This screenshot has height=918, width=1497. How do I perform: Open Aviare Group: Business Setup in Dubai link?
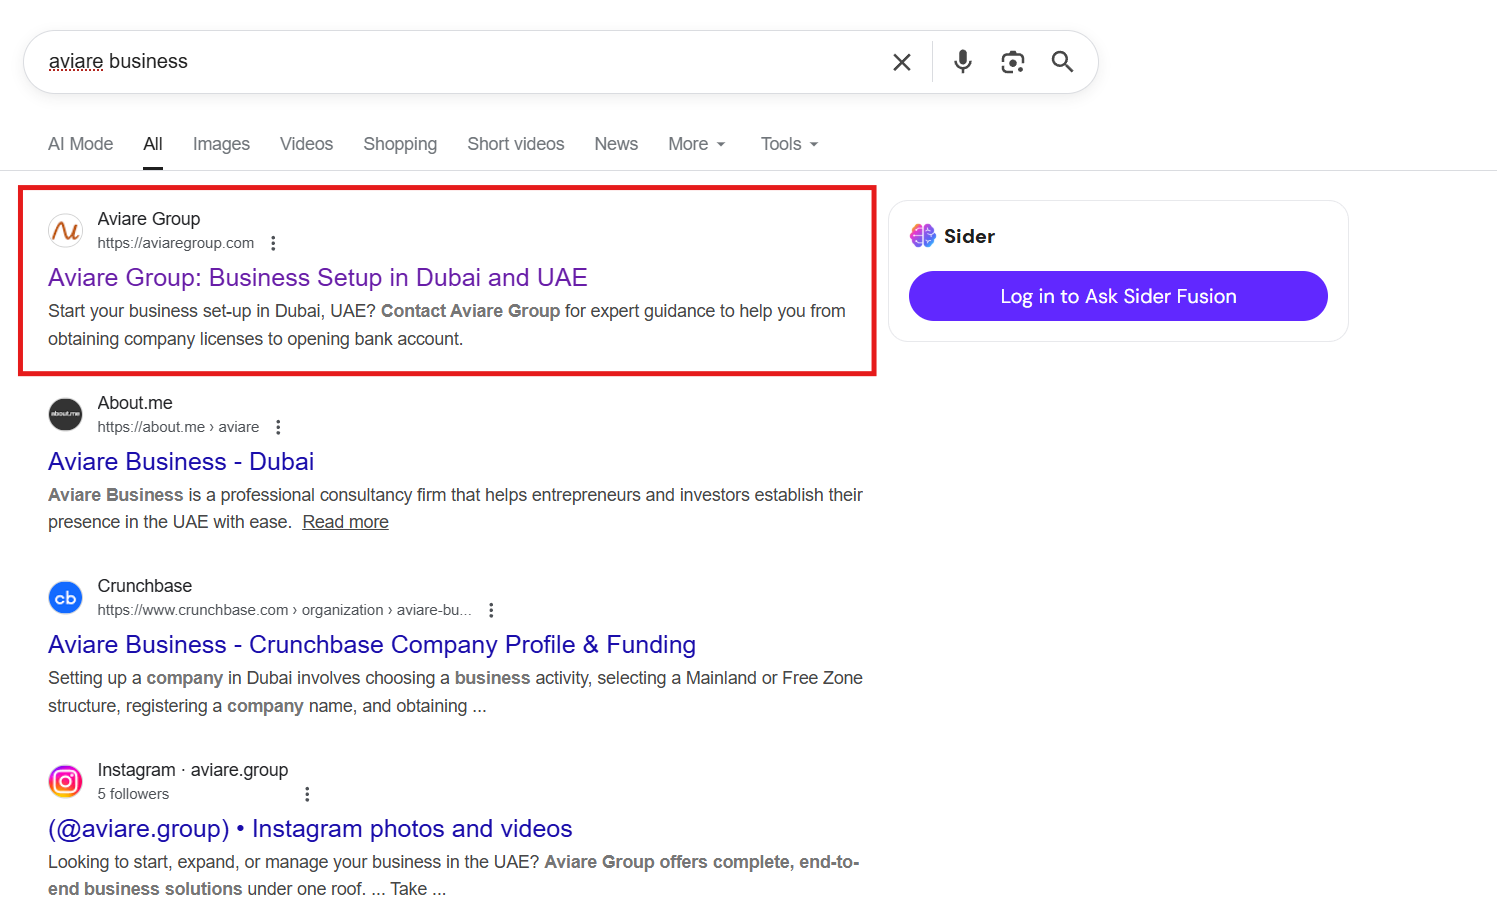click(x=317, y=277)
